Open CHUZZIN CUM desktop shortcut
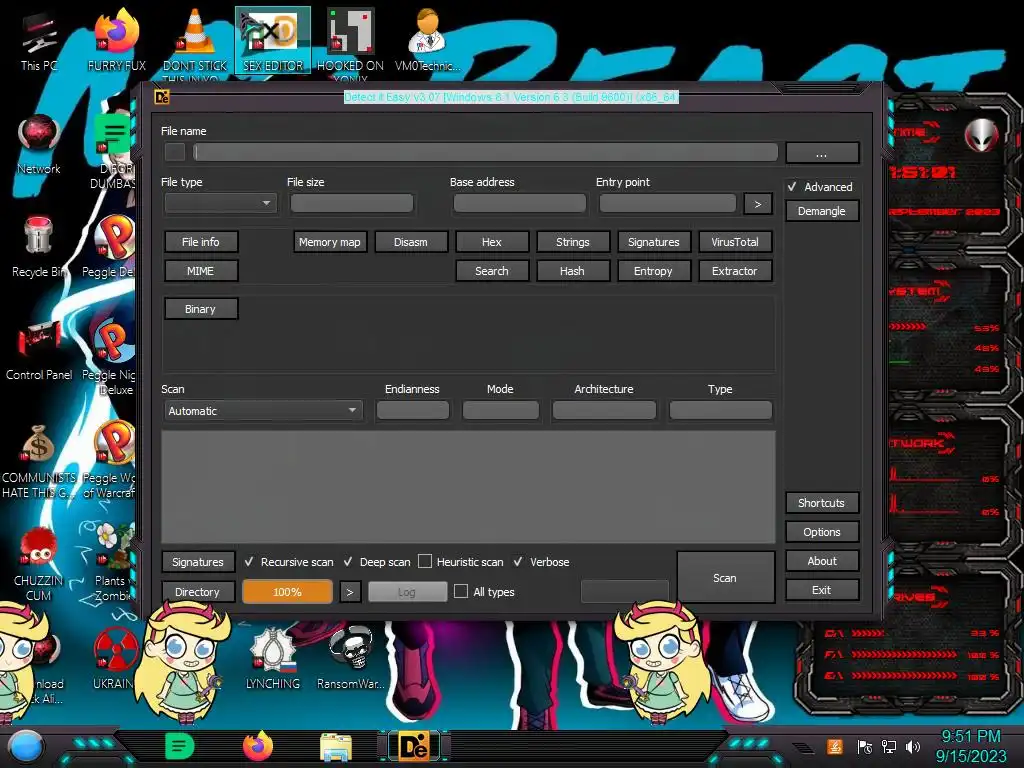Screen dimensions: 1024x768 [39, 563]
